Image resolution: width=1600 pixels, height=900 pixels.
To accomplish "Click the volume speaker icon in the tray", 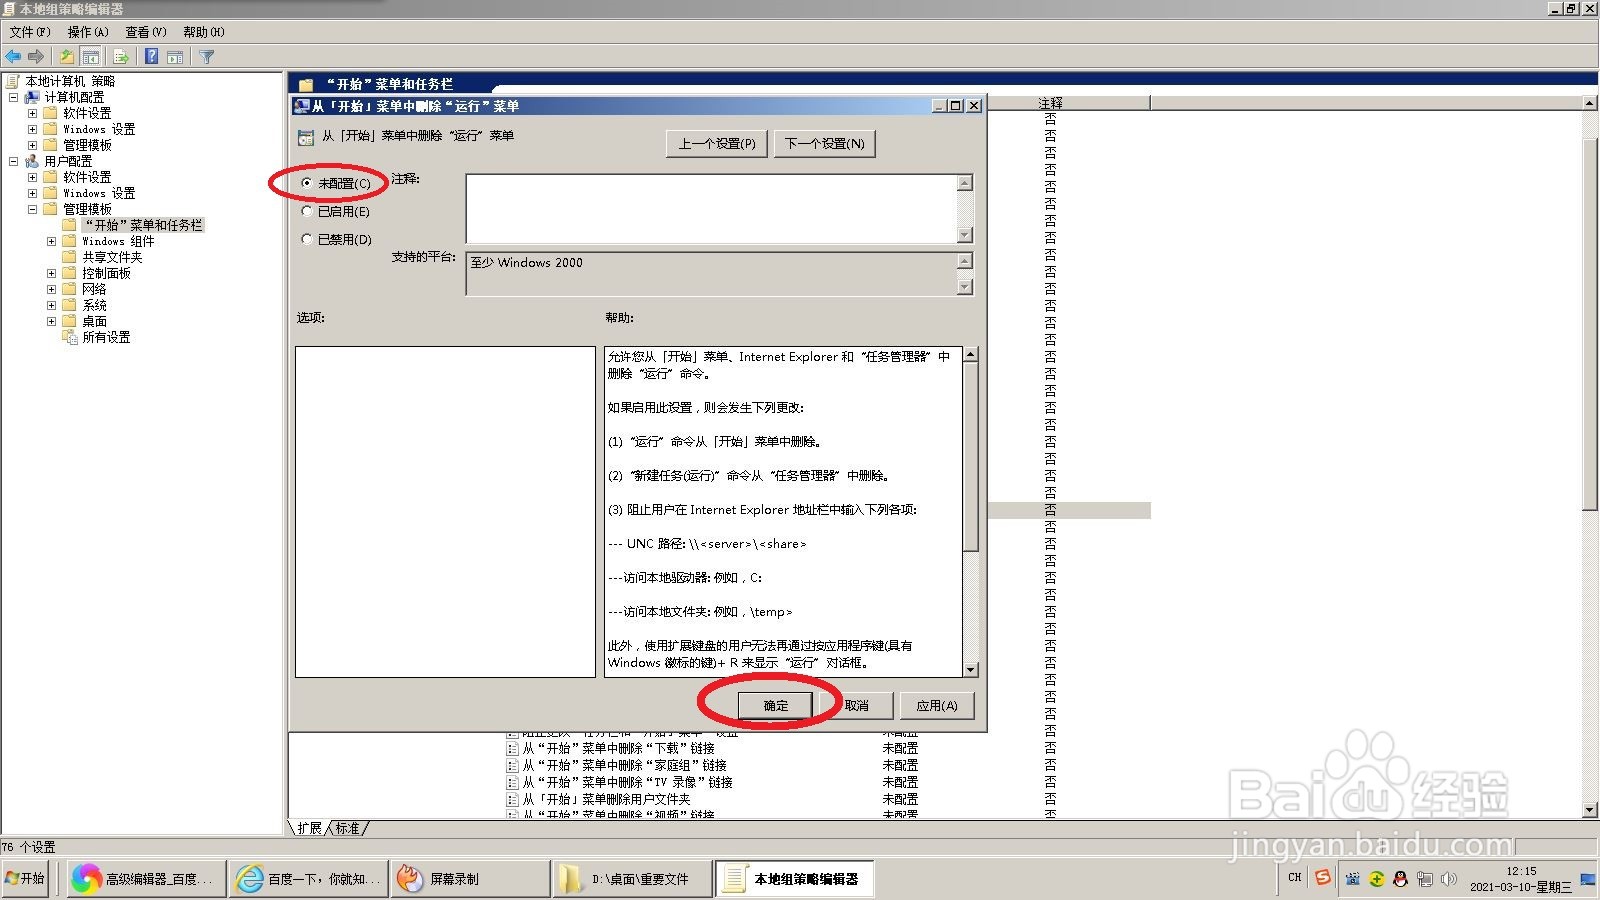I will 1449,879.
